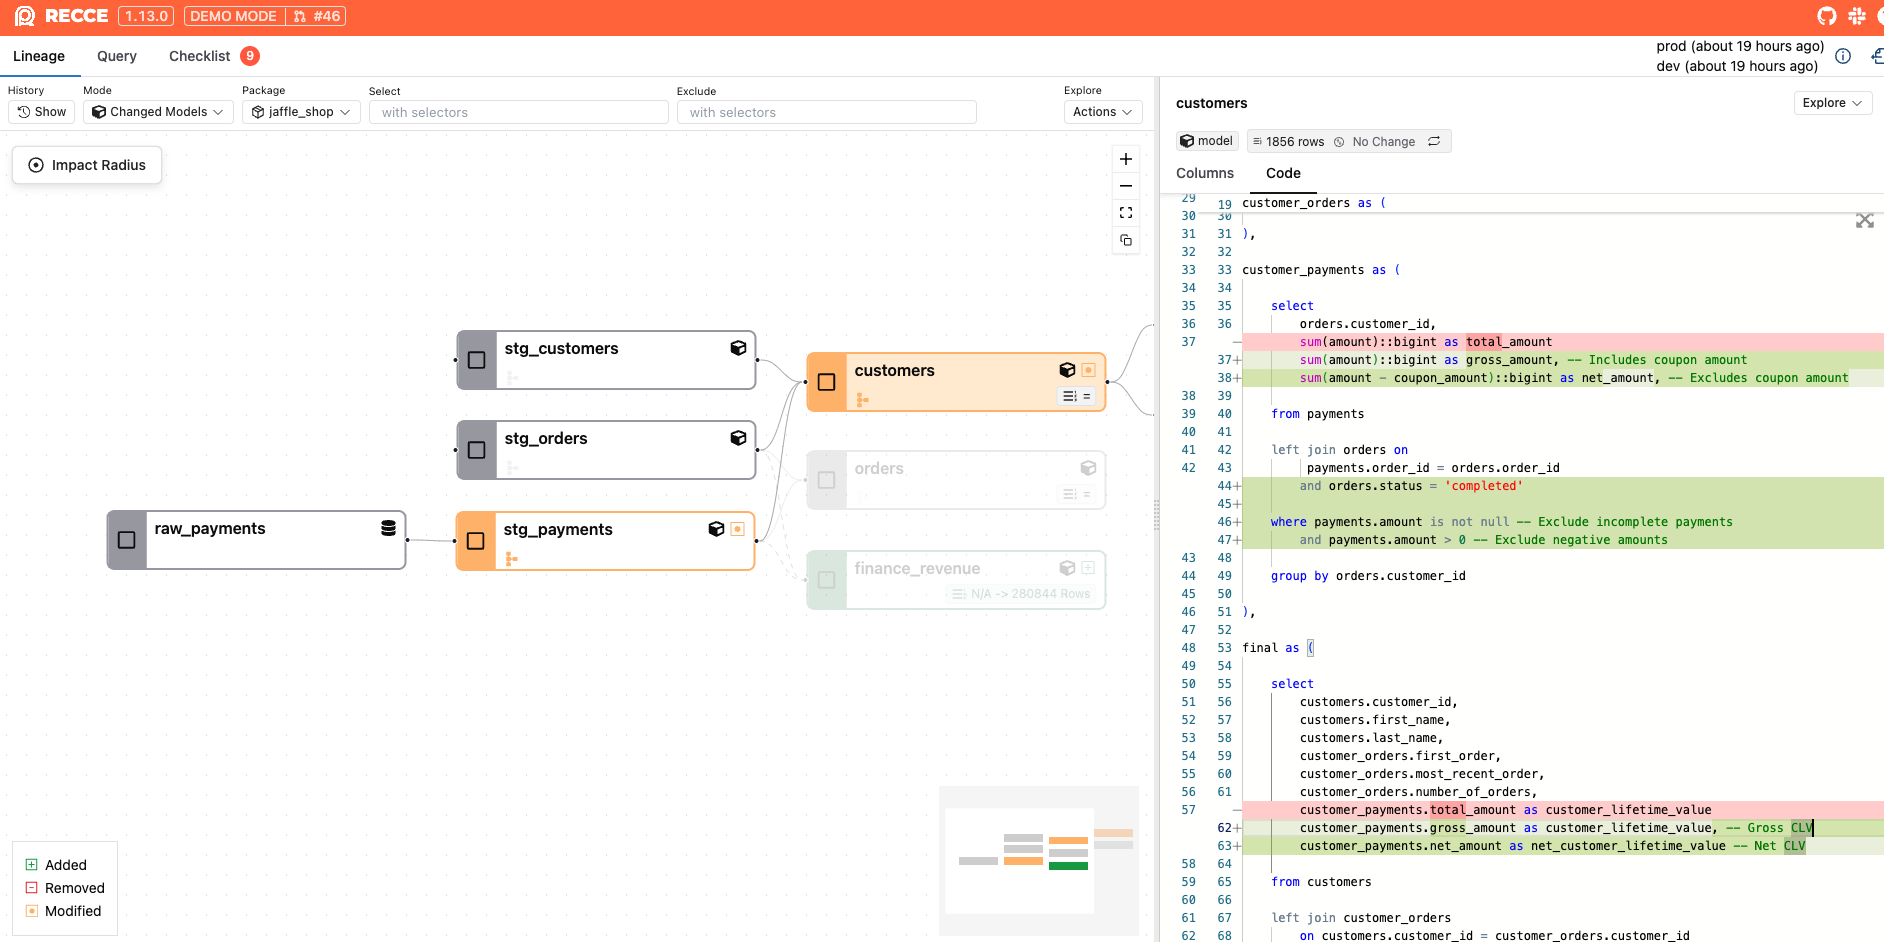Click 'No Change' status text
This screenshot has width=1884, height=942.
(1384, 142)
